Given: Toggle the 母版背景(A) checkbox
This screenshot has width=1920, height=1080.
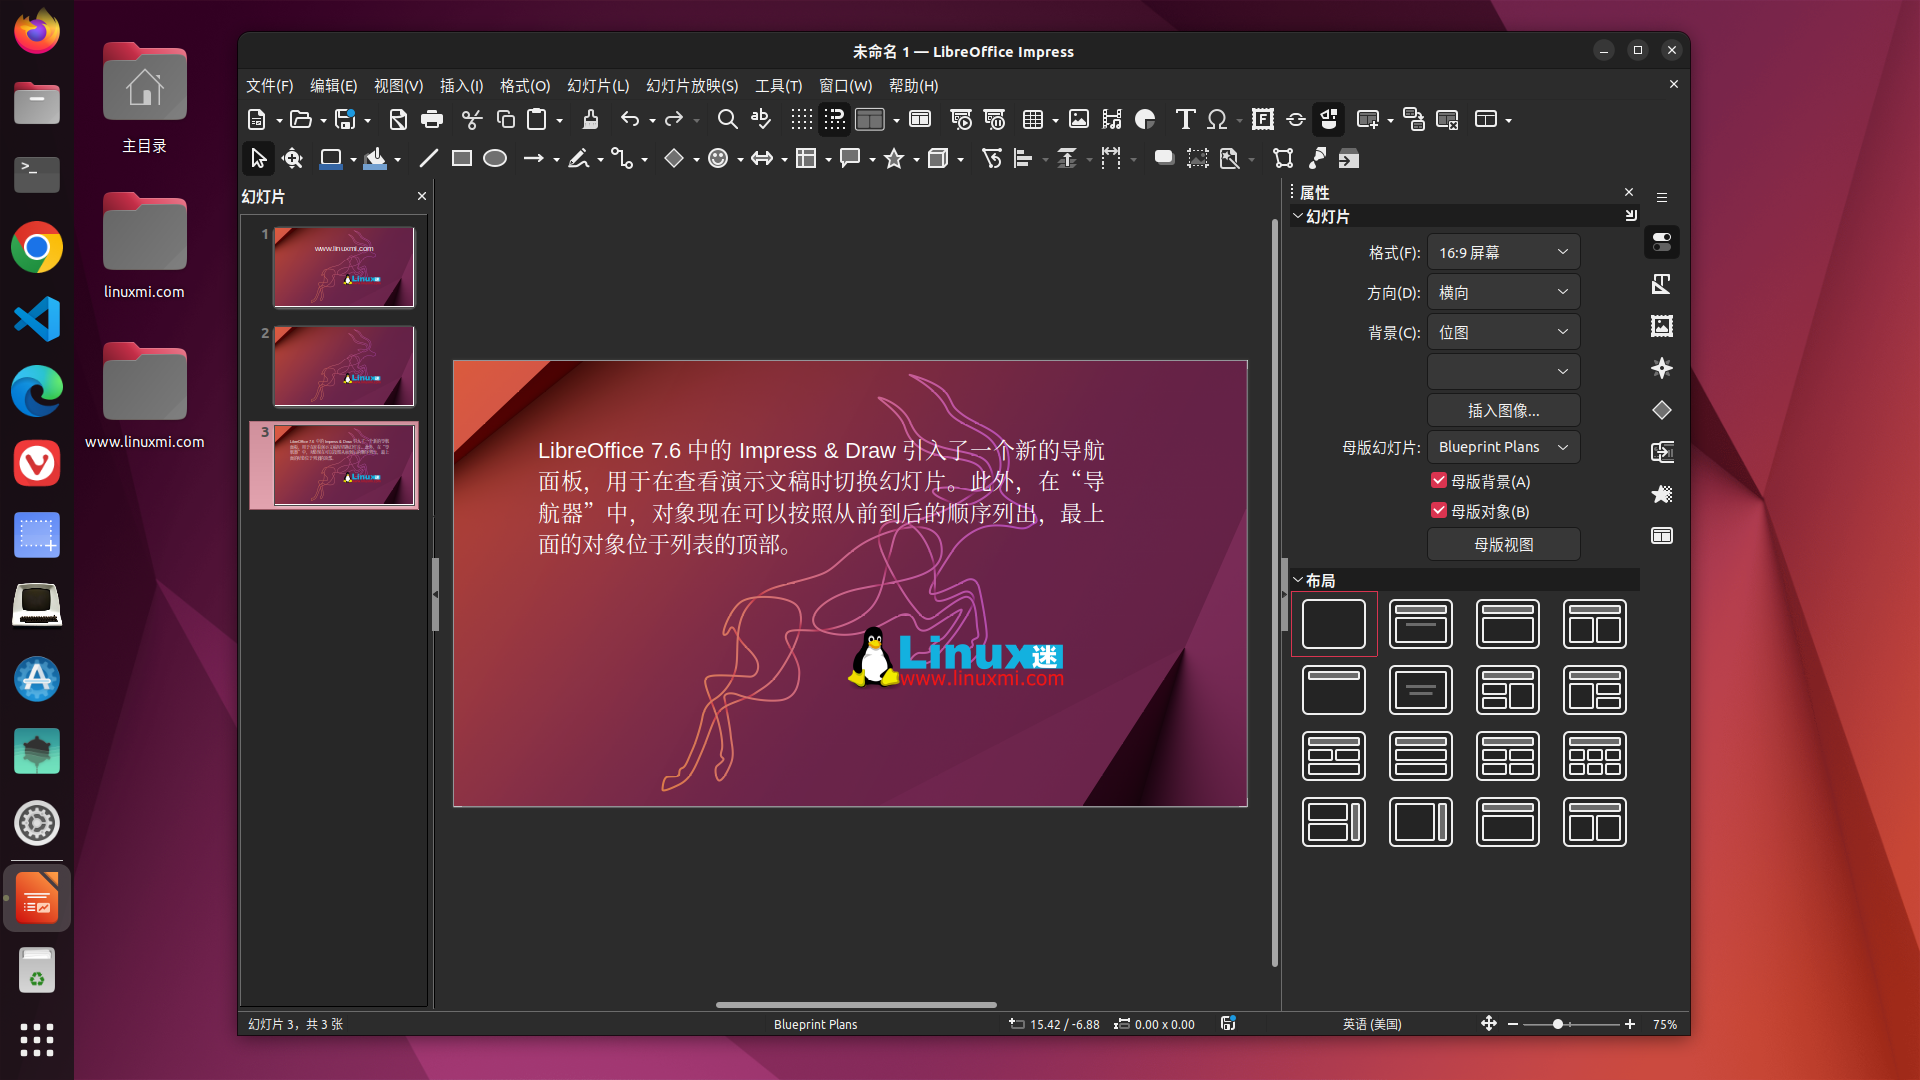Looking at the screenshot, I should (1439, 481).
